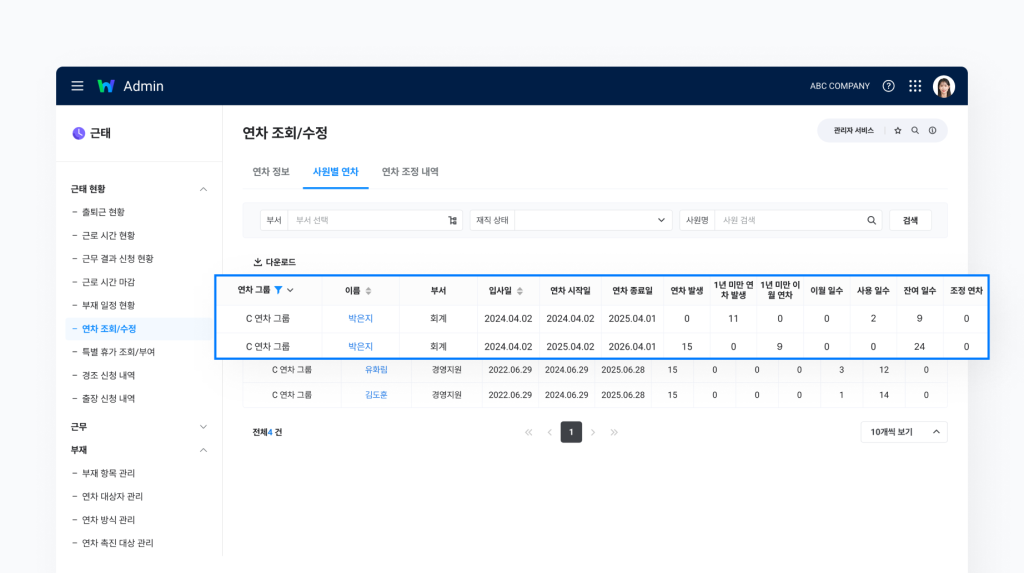This screenshot has width=1024, height=573.
Task: Open the help question mark icon
Action: [888, 86]
